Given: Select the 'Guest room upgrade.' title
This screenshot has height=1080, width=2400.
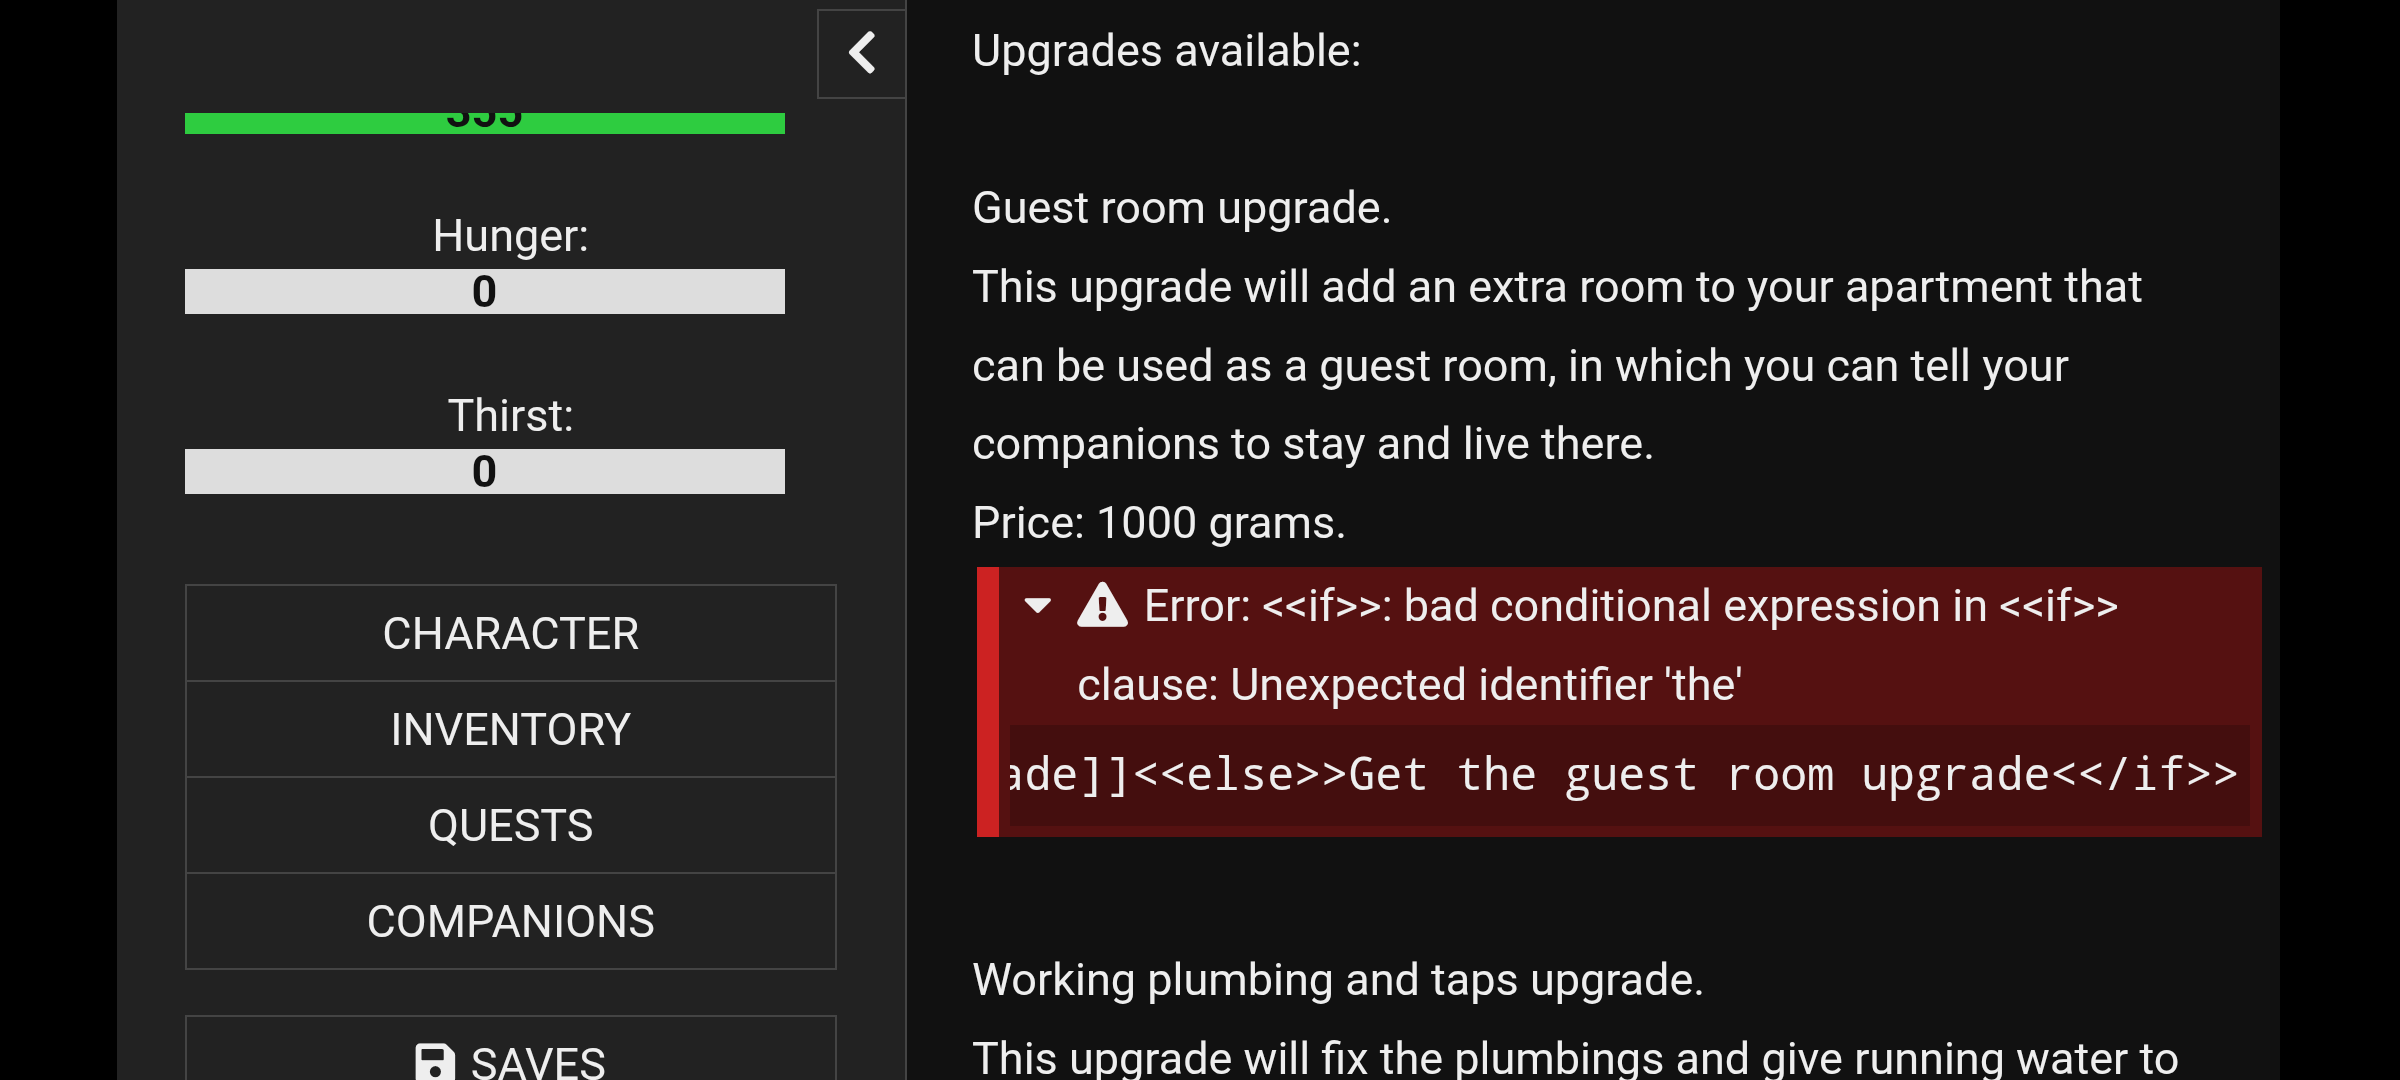Looking at the screenshot, I should pos(1181,208).
